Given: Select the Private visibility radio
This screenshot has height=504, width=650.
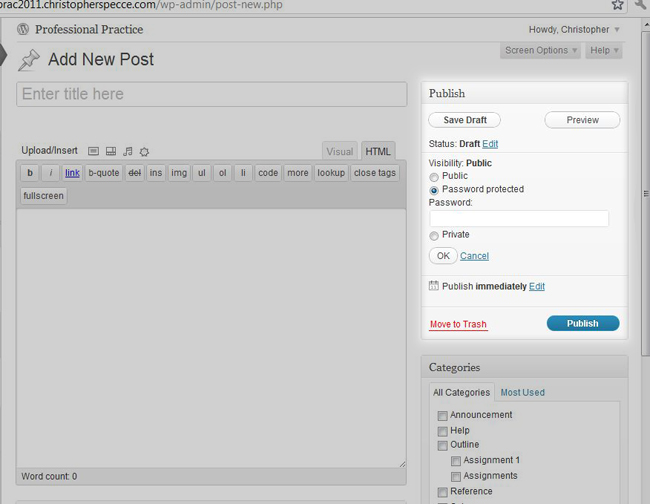Looking at the screenshot, I should coord(434,236).
